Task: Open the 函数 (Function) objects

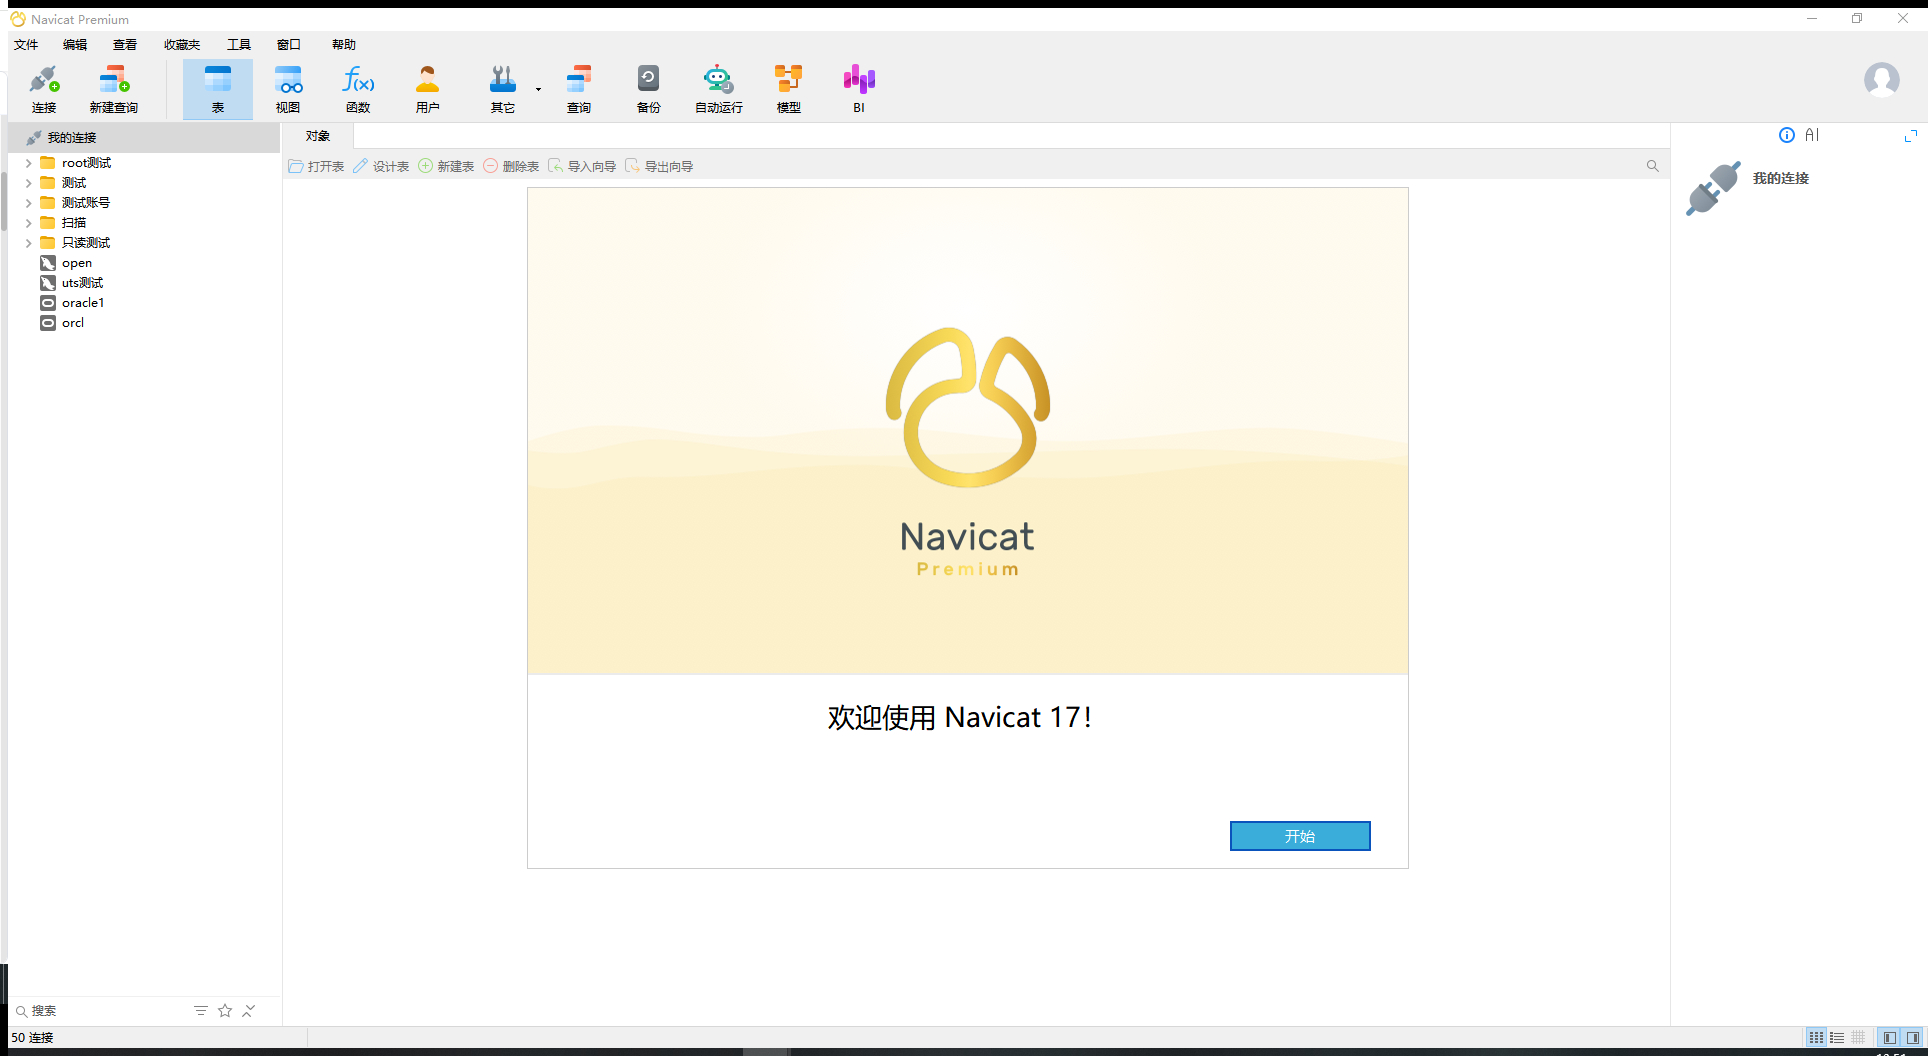Action: pos(358,89)
